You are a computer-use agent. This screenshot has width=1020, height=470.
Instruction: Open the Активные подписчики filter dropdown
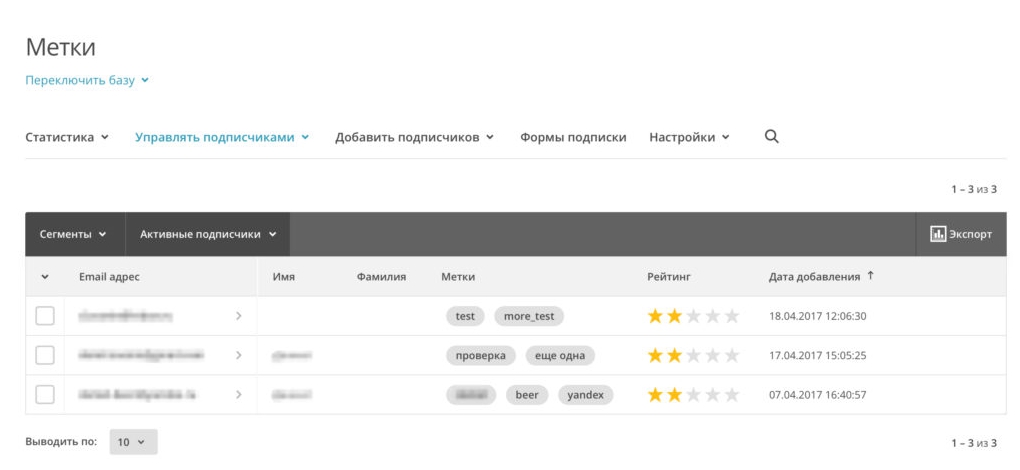point(208,234)
